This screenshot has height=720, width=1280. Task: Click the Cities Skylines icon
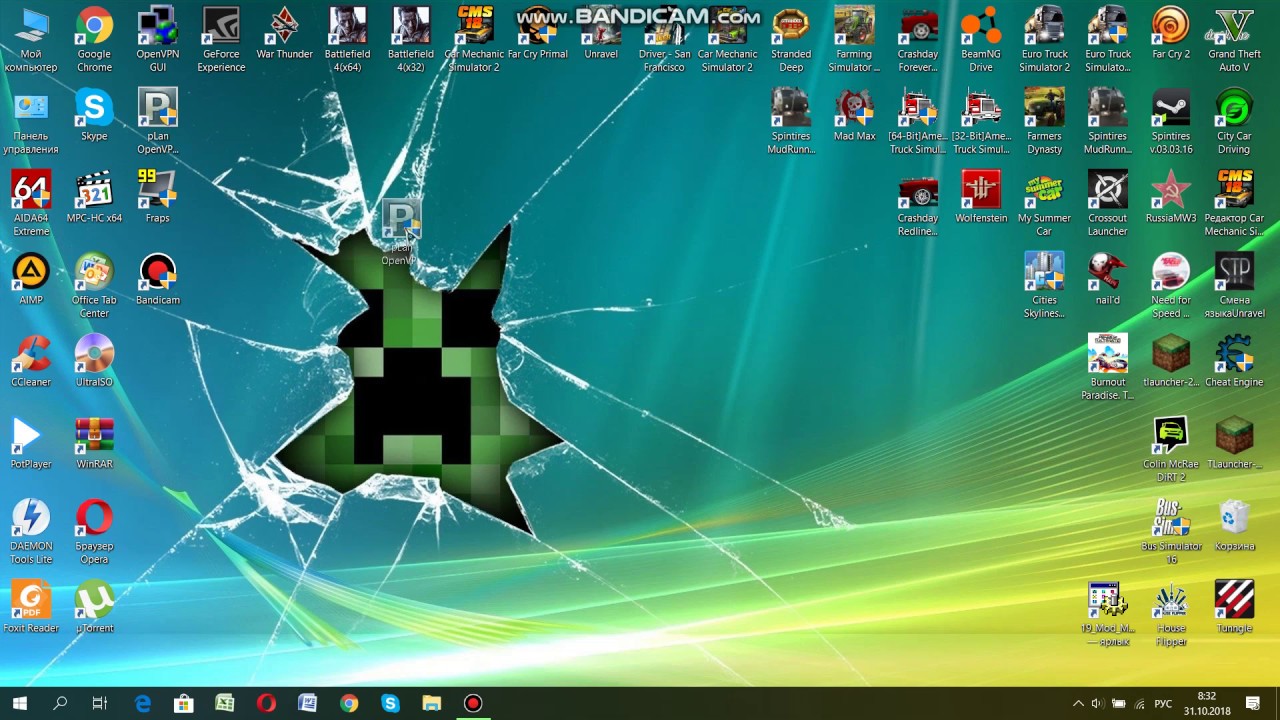coord(1044,284)
